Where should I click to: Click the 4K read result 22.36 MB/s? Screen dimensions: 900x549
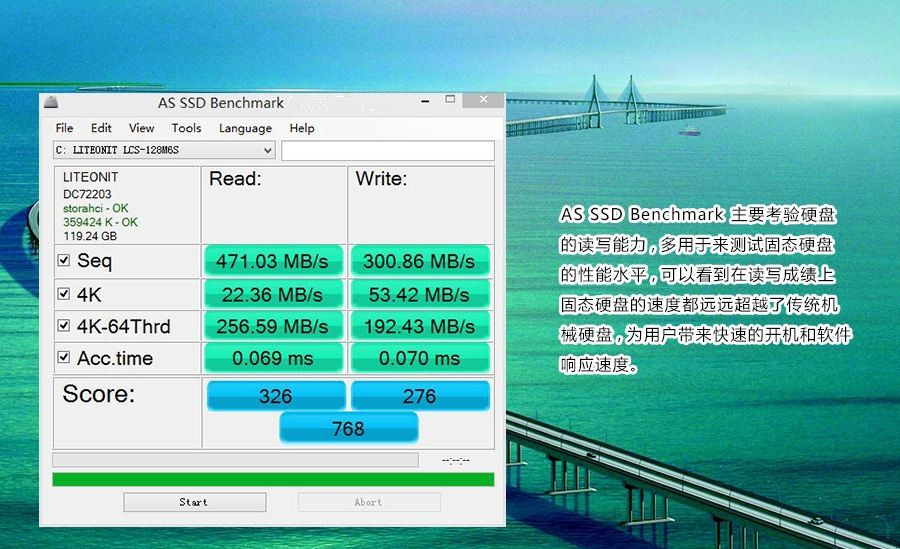coord(273,295)
